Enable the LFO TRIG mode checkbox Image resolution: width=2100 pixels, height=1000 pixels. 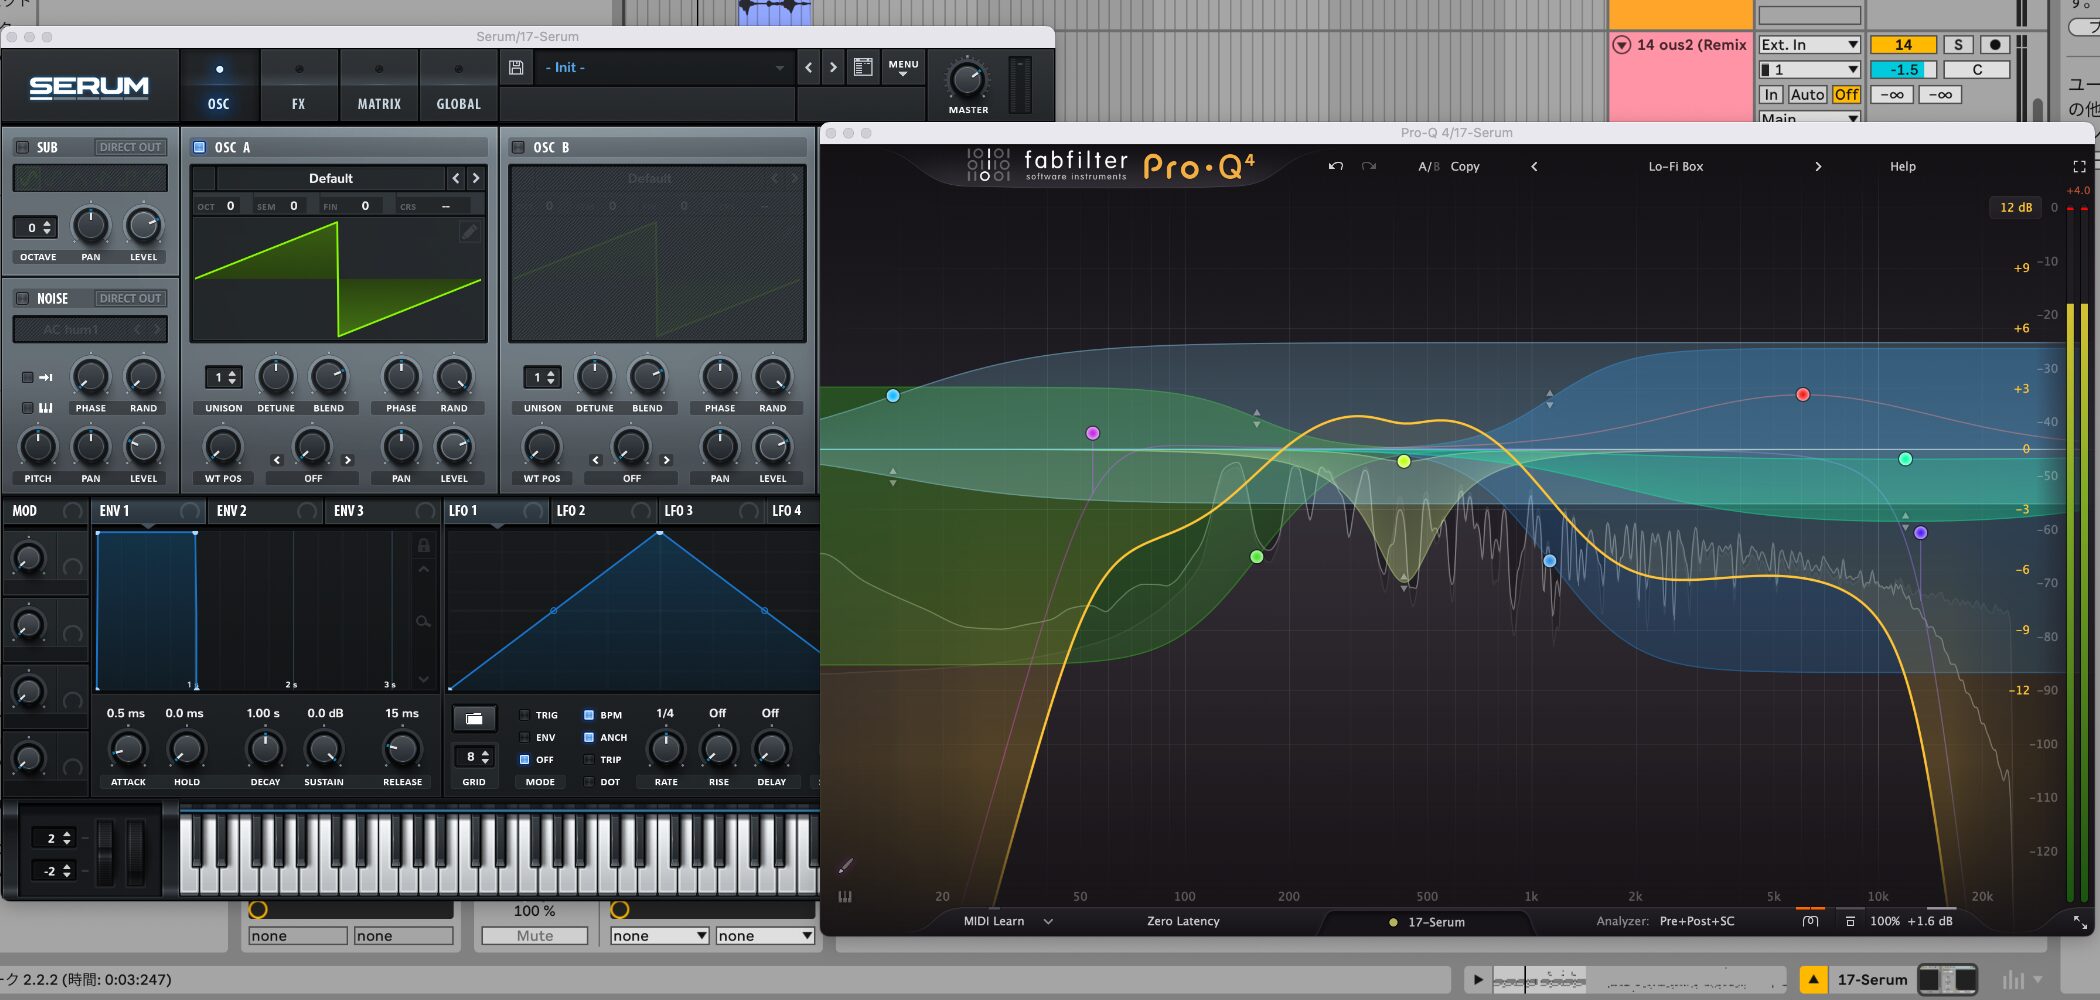pos(524,715)
